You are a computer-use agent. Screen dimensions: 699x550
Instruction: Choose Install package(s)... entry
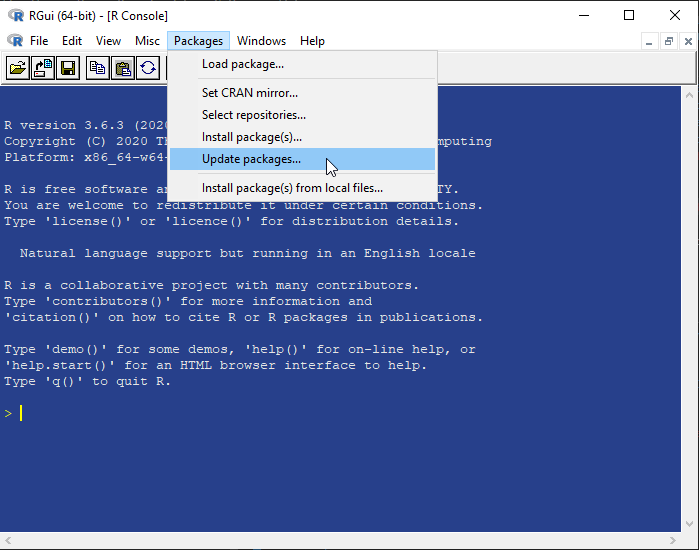click(x=252, y=137)
